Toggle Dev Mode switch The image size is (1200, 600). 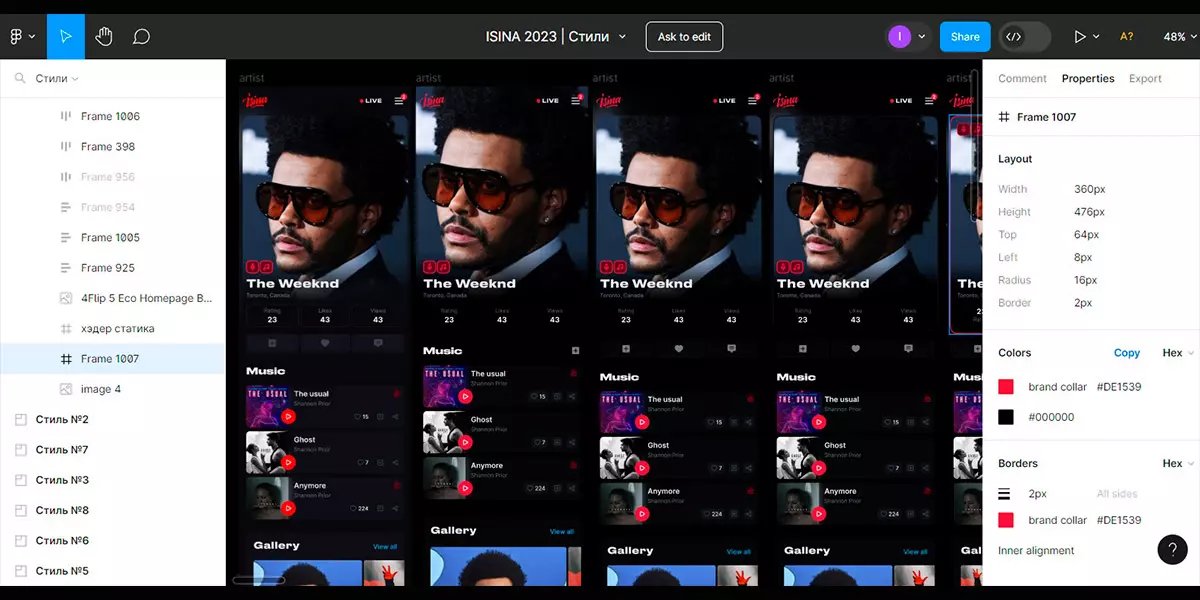point(1024,37)
